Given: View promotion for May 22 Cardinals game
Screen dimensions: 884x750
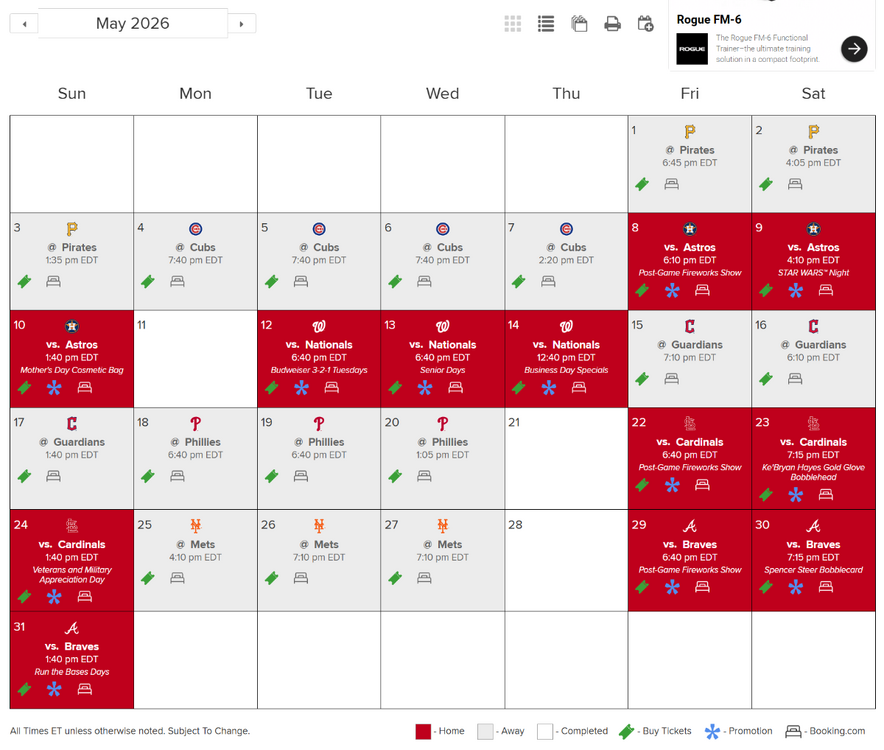Looking at the screenshot, I should pyautogui.click(x=672, y=486).
